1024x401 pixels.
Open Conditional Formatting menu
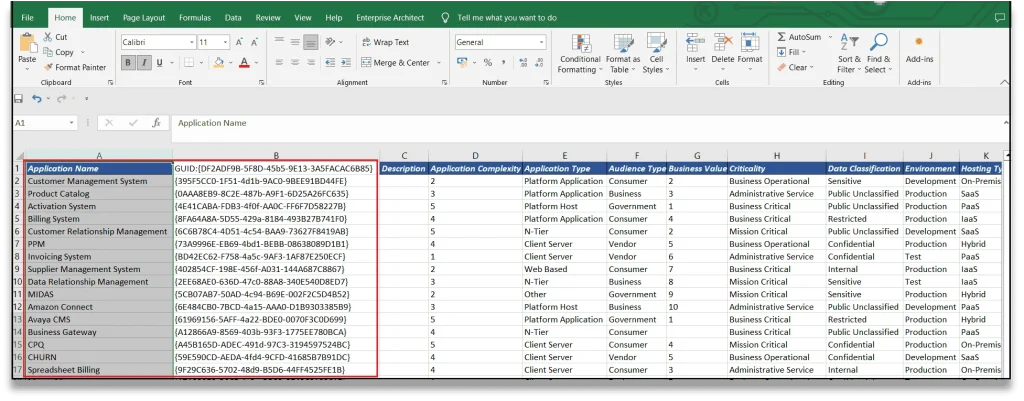pyautogui.click(x=580, y=54)
